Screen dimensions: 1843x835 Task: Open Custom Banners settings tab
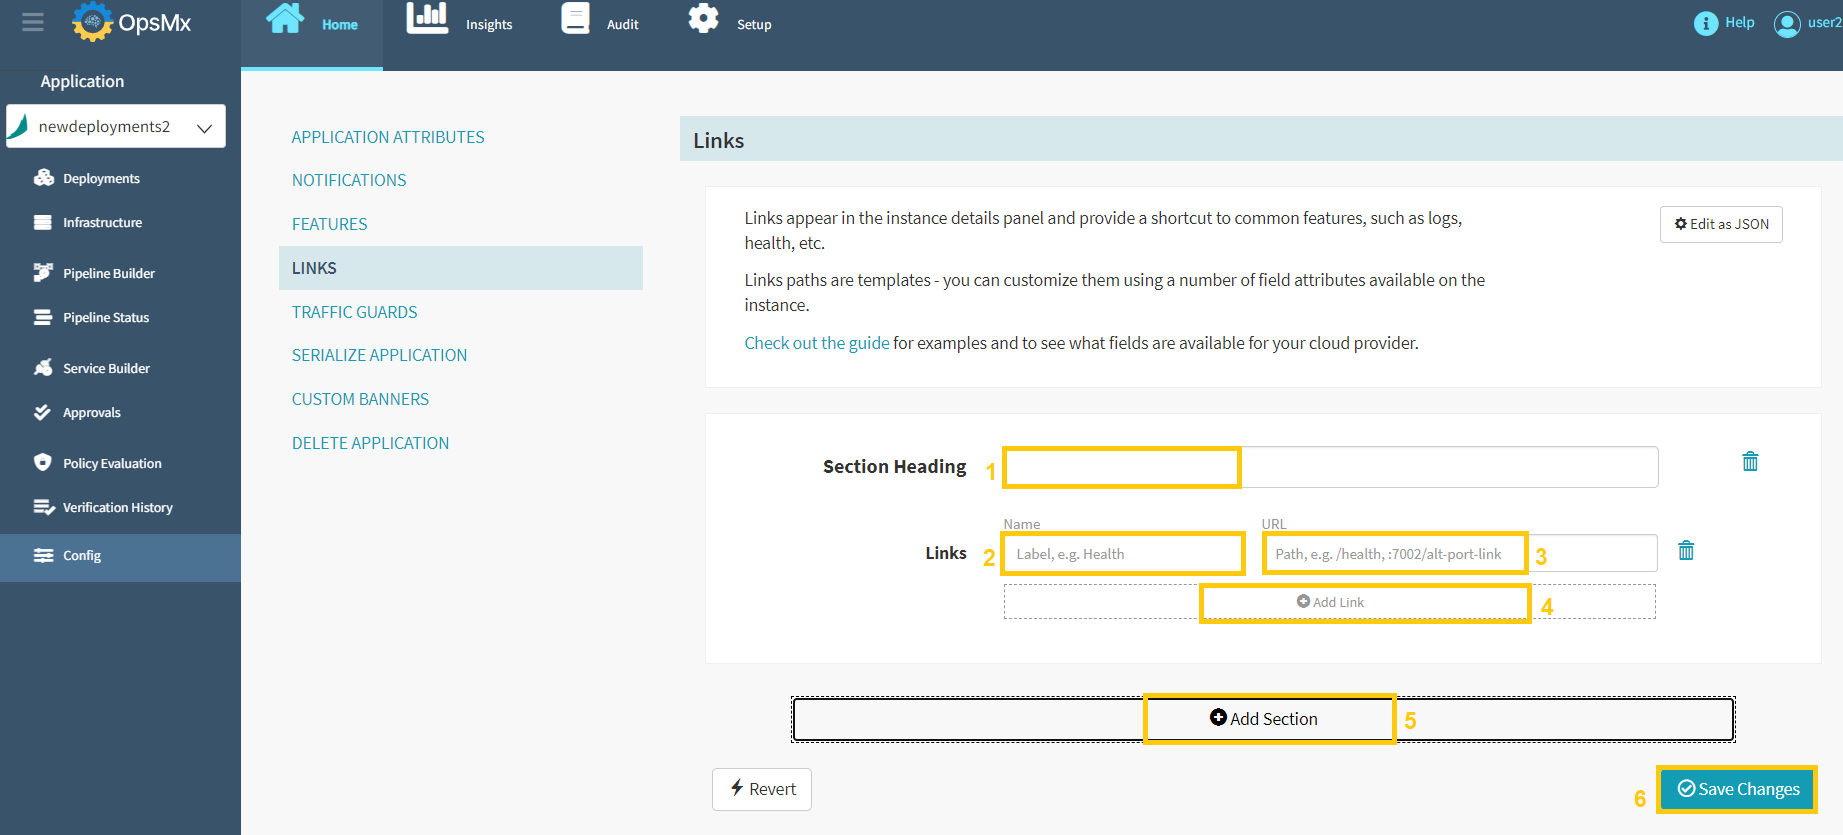coord(360,399)
